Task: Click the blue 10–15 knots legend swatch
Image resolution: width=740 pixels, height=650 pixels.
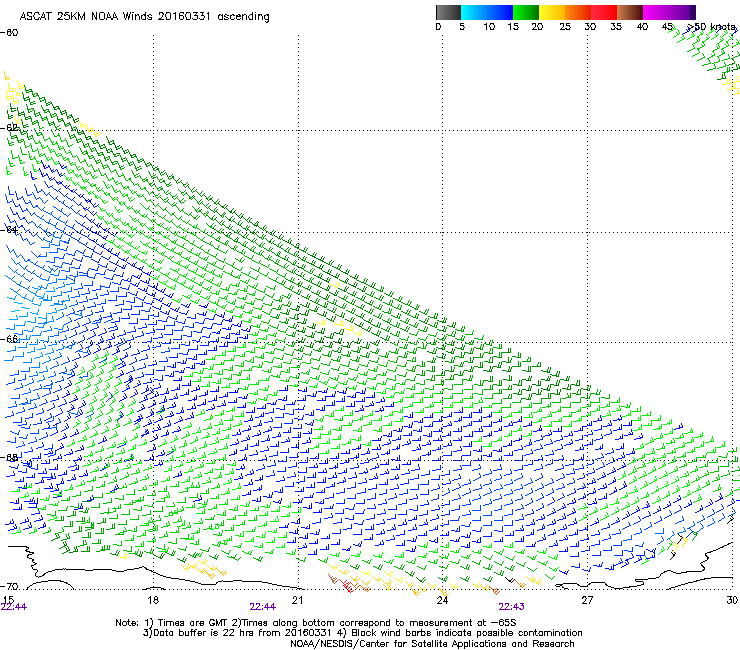Action: coord(500,12)
